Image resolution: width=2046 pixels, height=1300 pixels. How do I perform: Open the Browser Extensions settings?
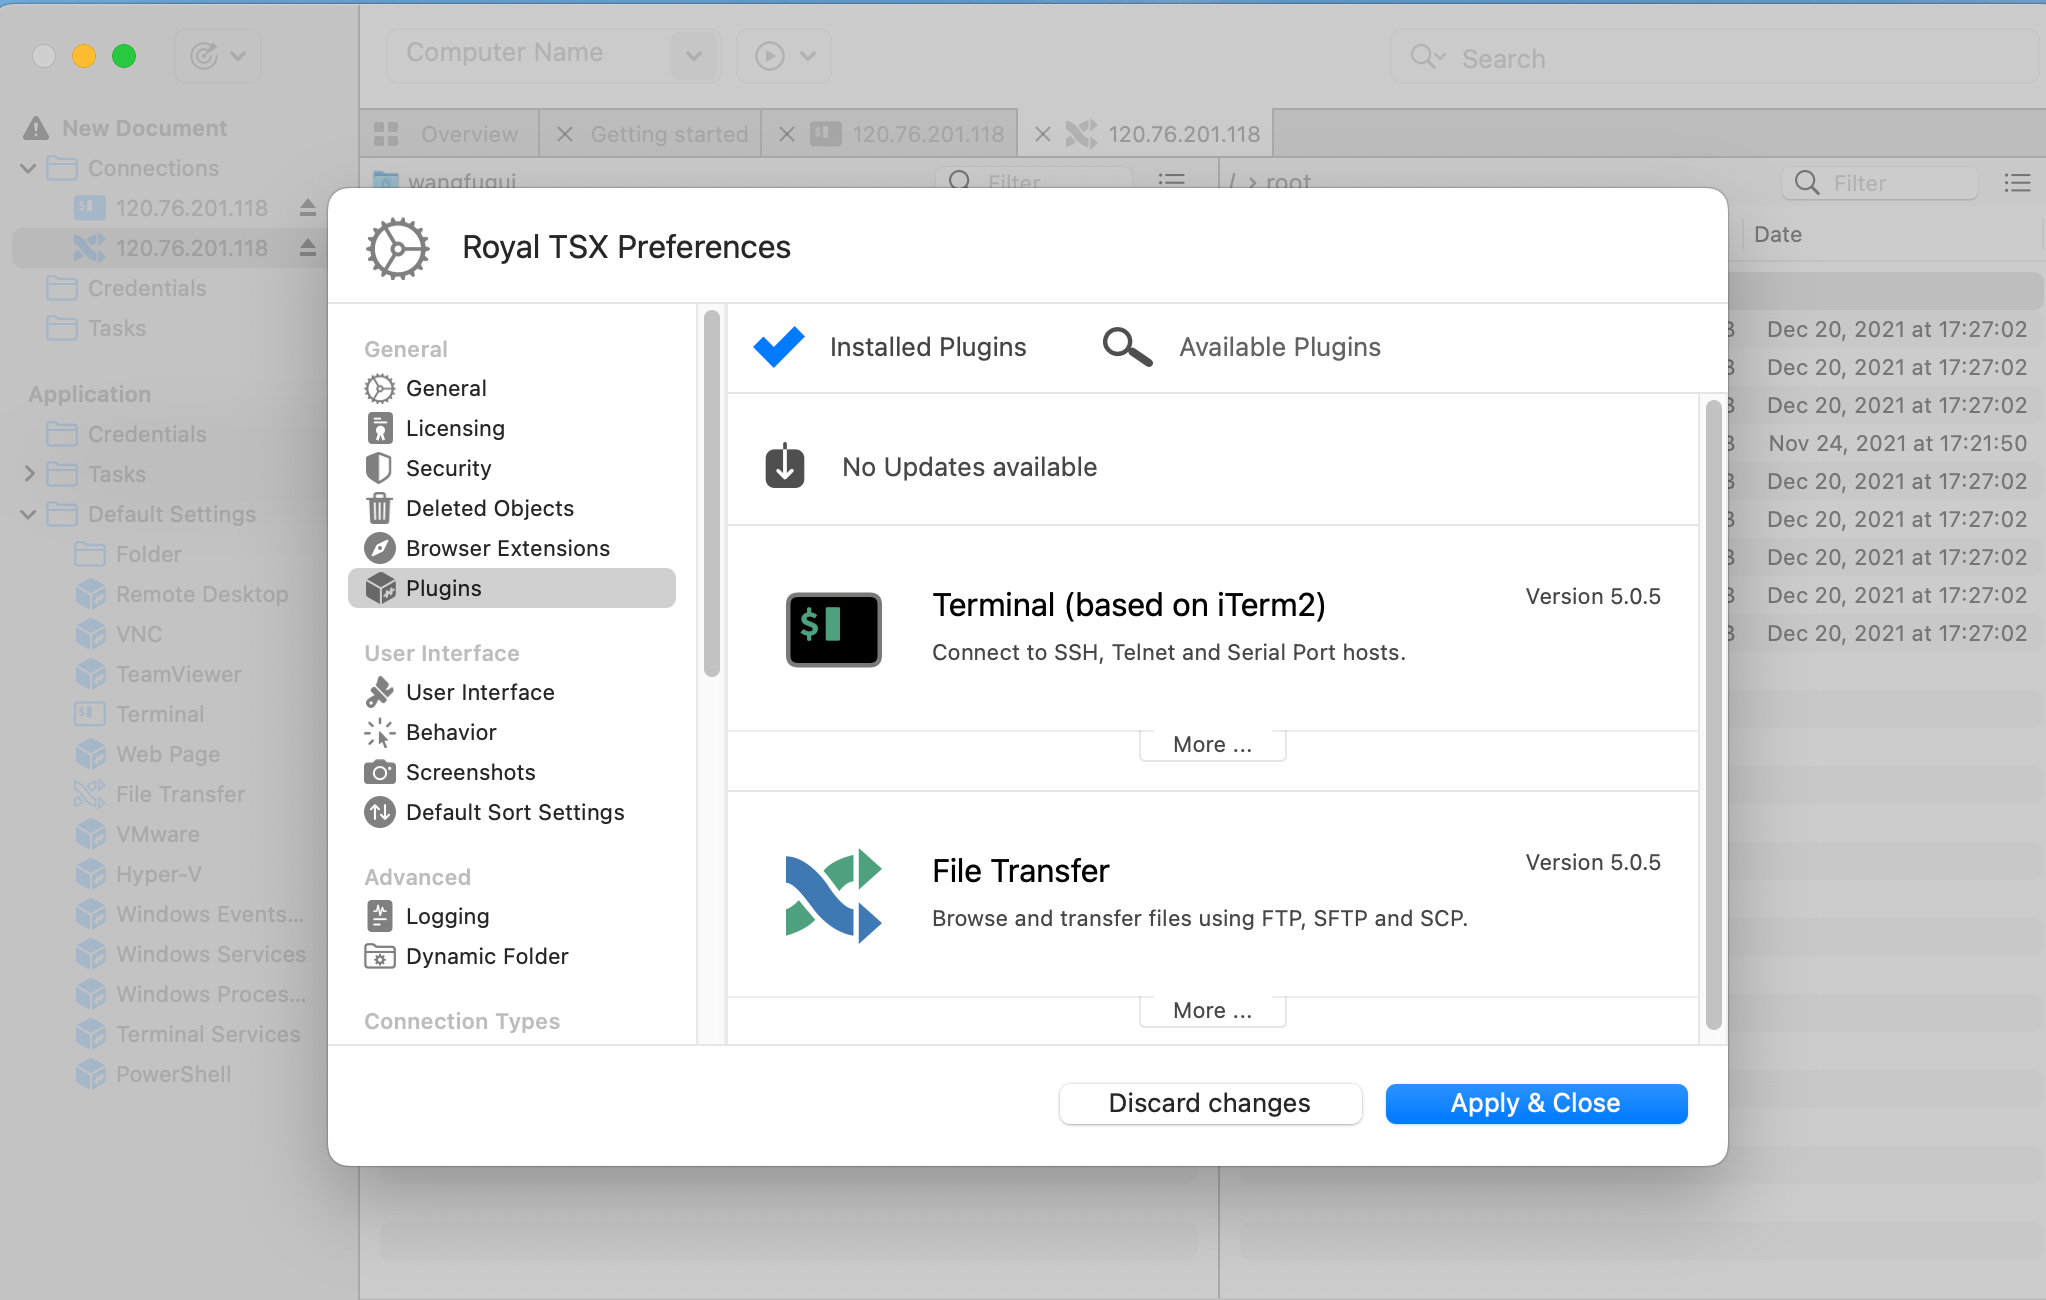pos(509,547)
